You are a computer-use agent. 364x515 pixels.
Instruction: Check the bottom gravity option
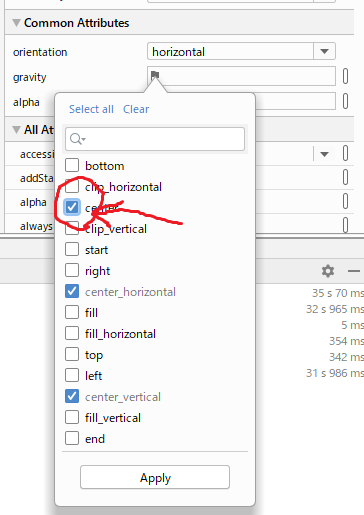coord(72,165)
